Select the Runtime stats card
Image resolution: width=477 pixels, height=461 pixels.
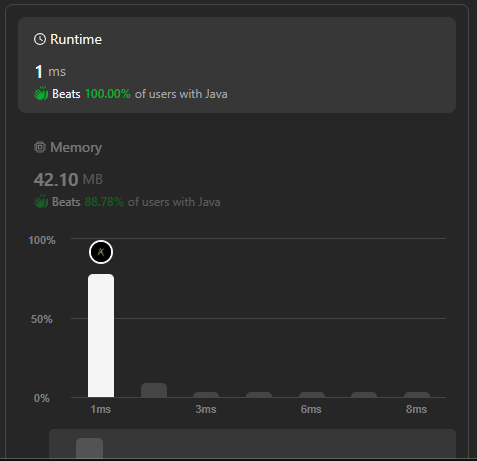[x=237, y=65]
